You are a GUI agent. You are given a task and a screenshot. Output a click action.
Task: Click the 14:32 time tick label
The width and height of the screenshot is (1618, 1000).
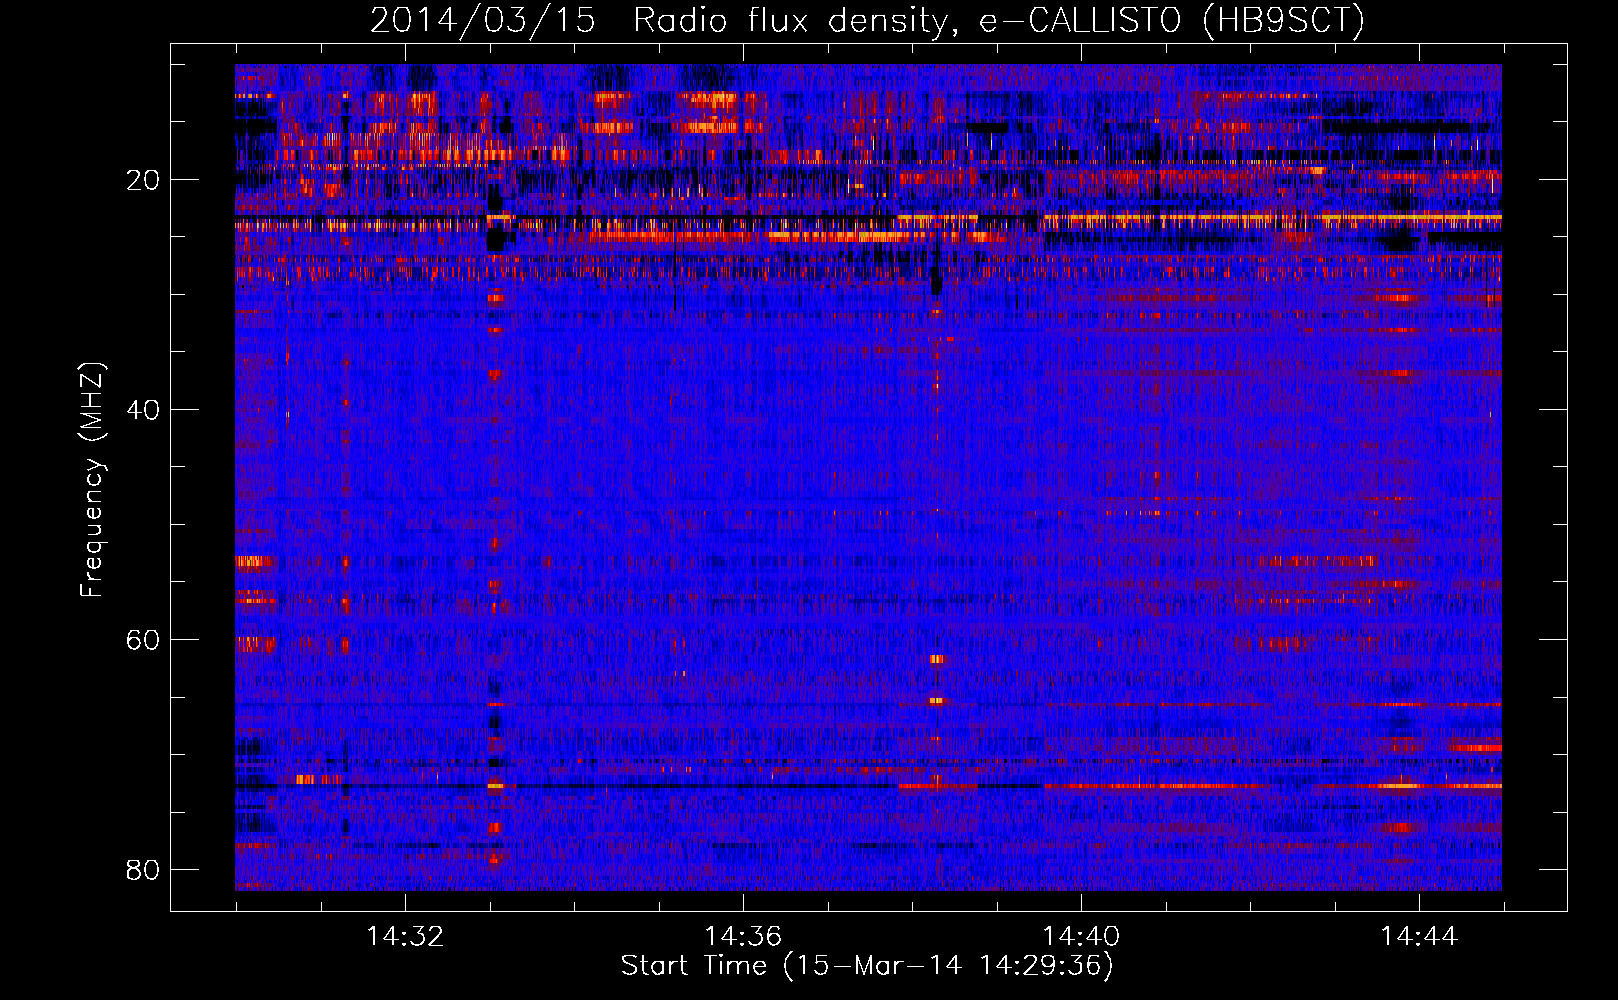pos(405,937)
